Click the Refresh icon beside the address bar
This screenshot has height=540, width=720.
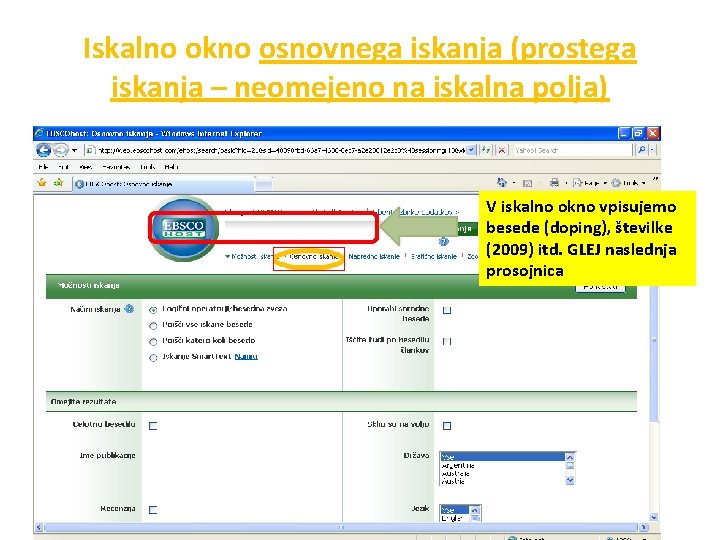click(486, 150)
